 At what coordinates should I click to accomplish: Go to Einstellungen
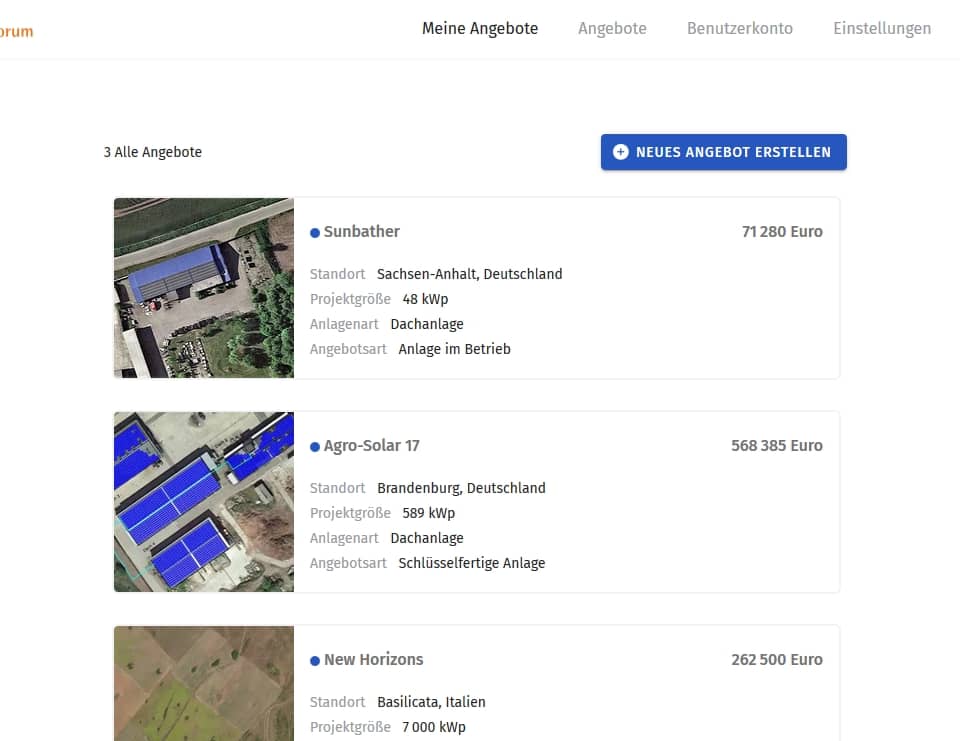click(x=882, y=29)
